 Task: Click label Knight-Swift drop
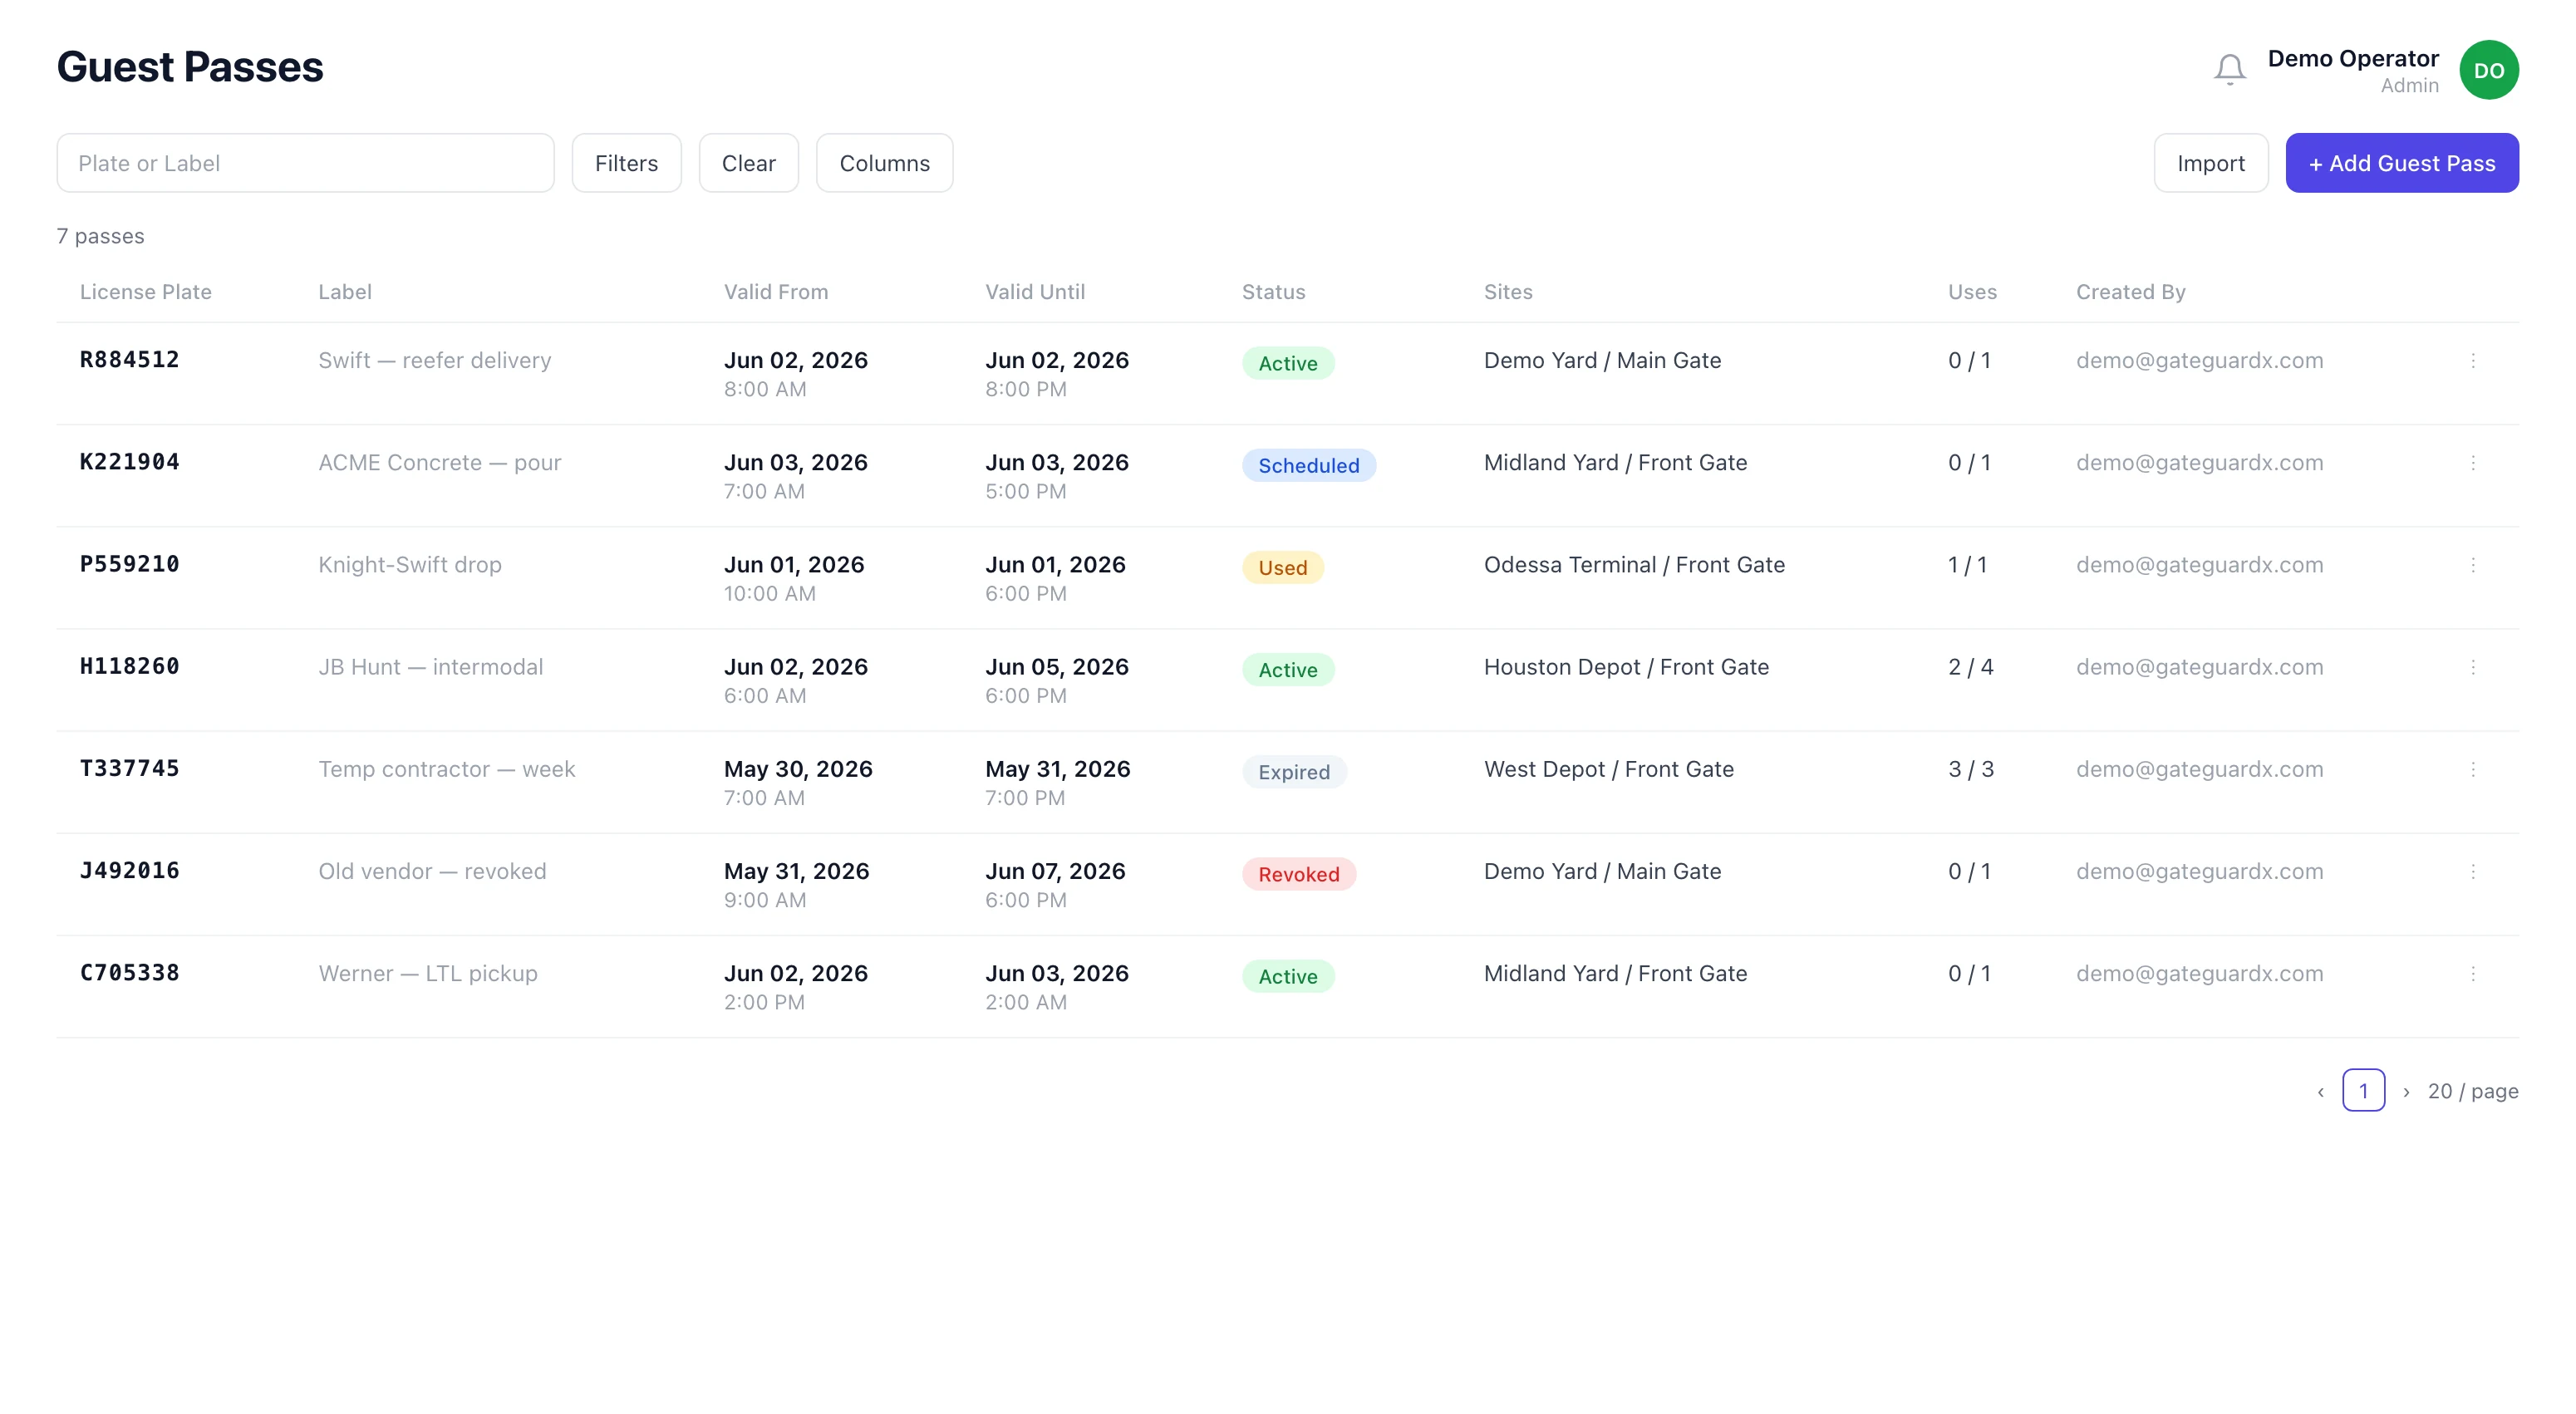click(409, 564)
